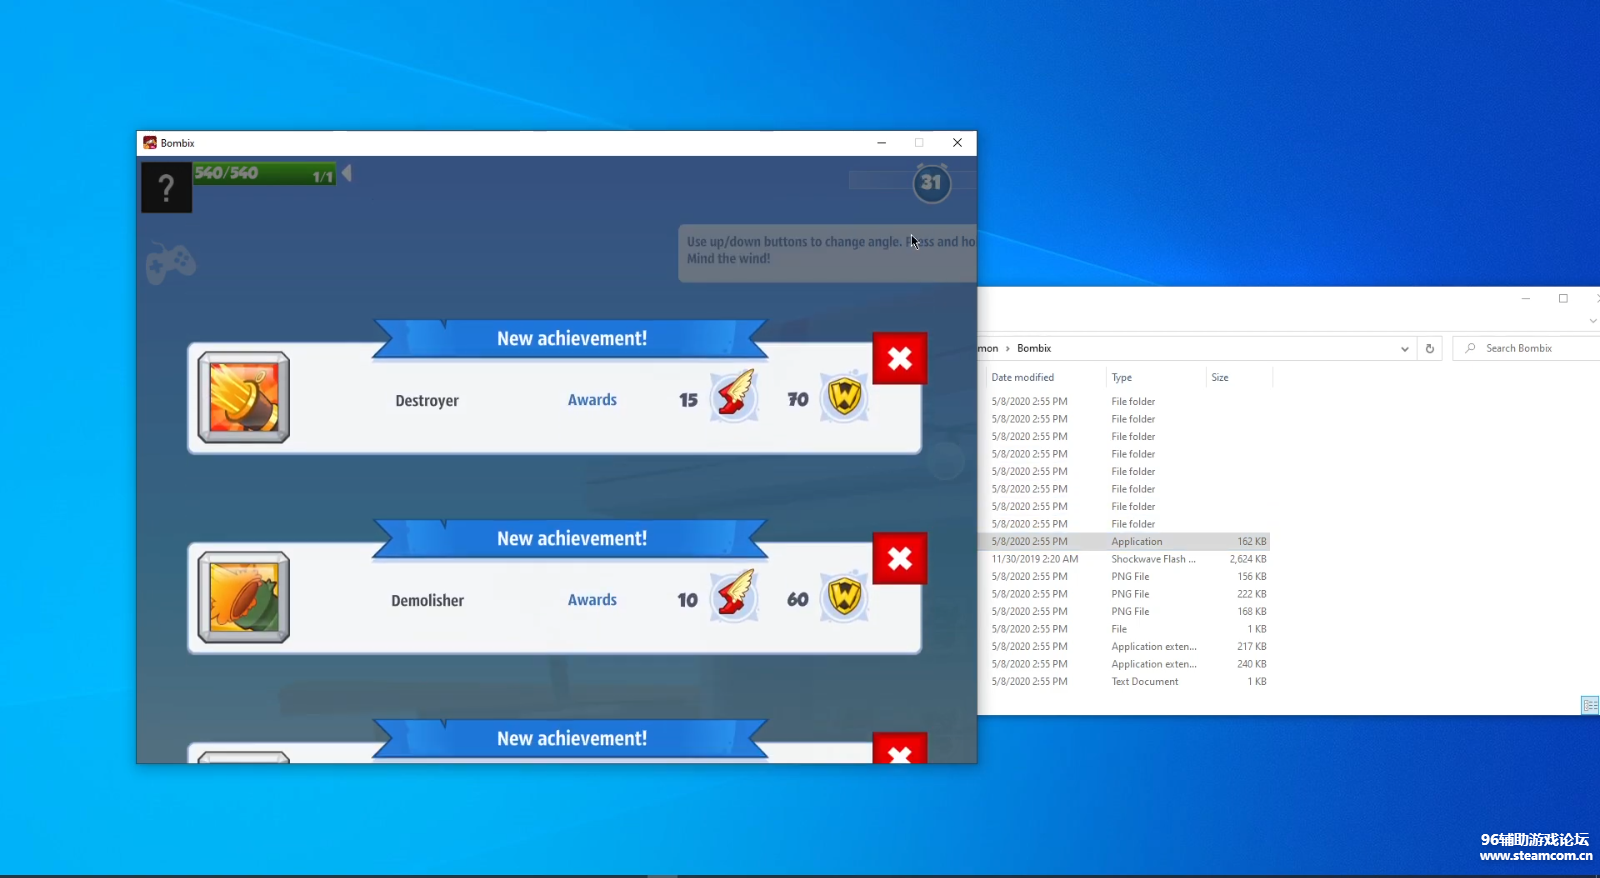Expand the address bar history dropdown

1404,349
